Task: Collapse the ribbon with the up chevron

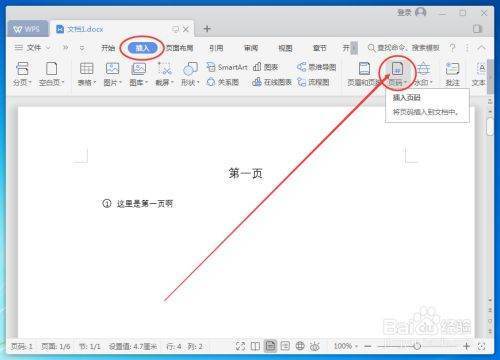Action: click(x=482, y=48)
